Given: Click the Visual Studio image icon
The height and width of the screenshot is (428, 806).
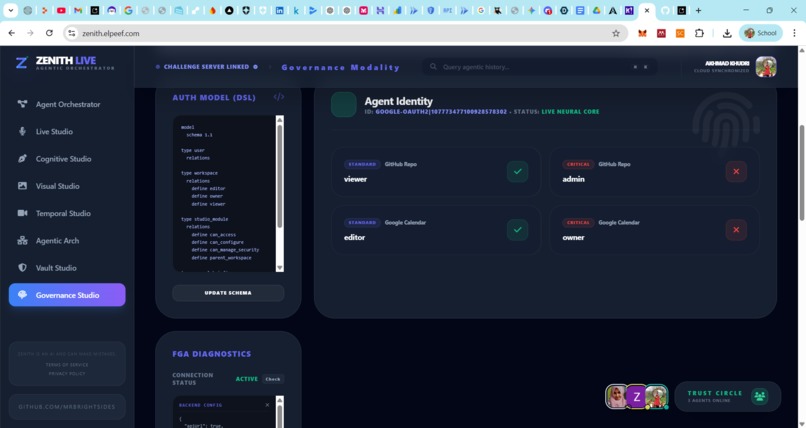Looking at the screenshot, I should [x=22, y=186].
